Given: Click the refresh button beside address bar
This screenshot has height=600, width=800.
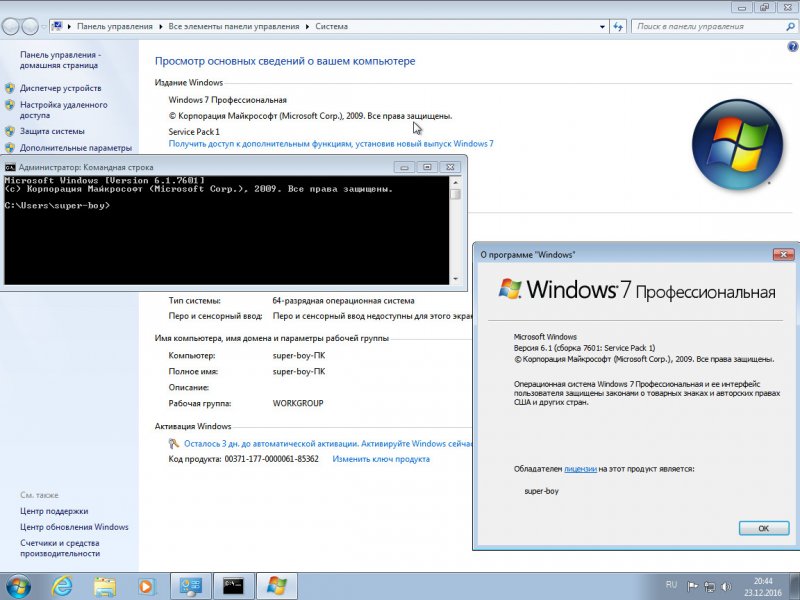Looking at the screenshot, I should pos(618,27).
